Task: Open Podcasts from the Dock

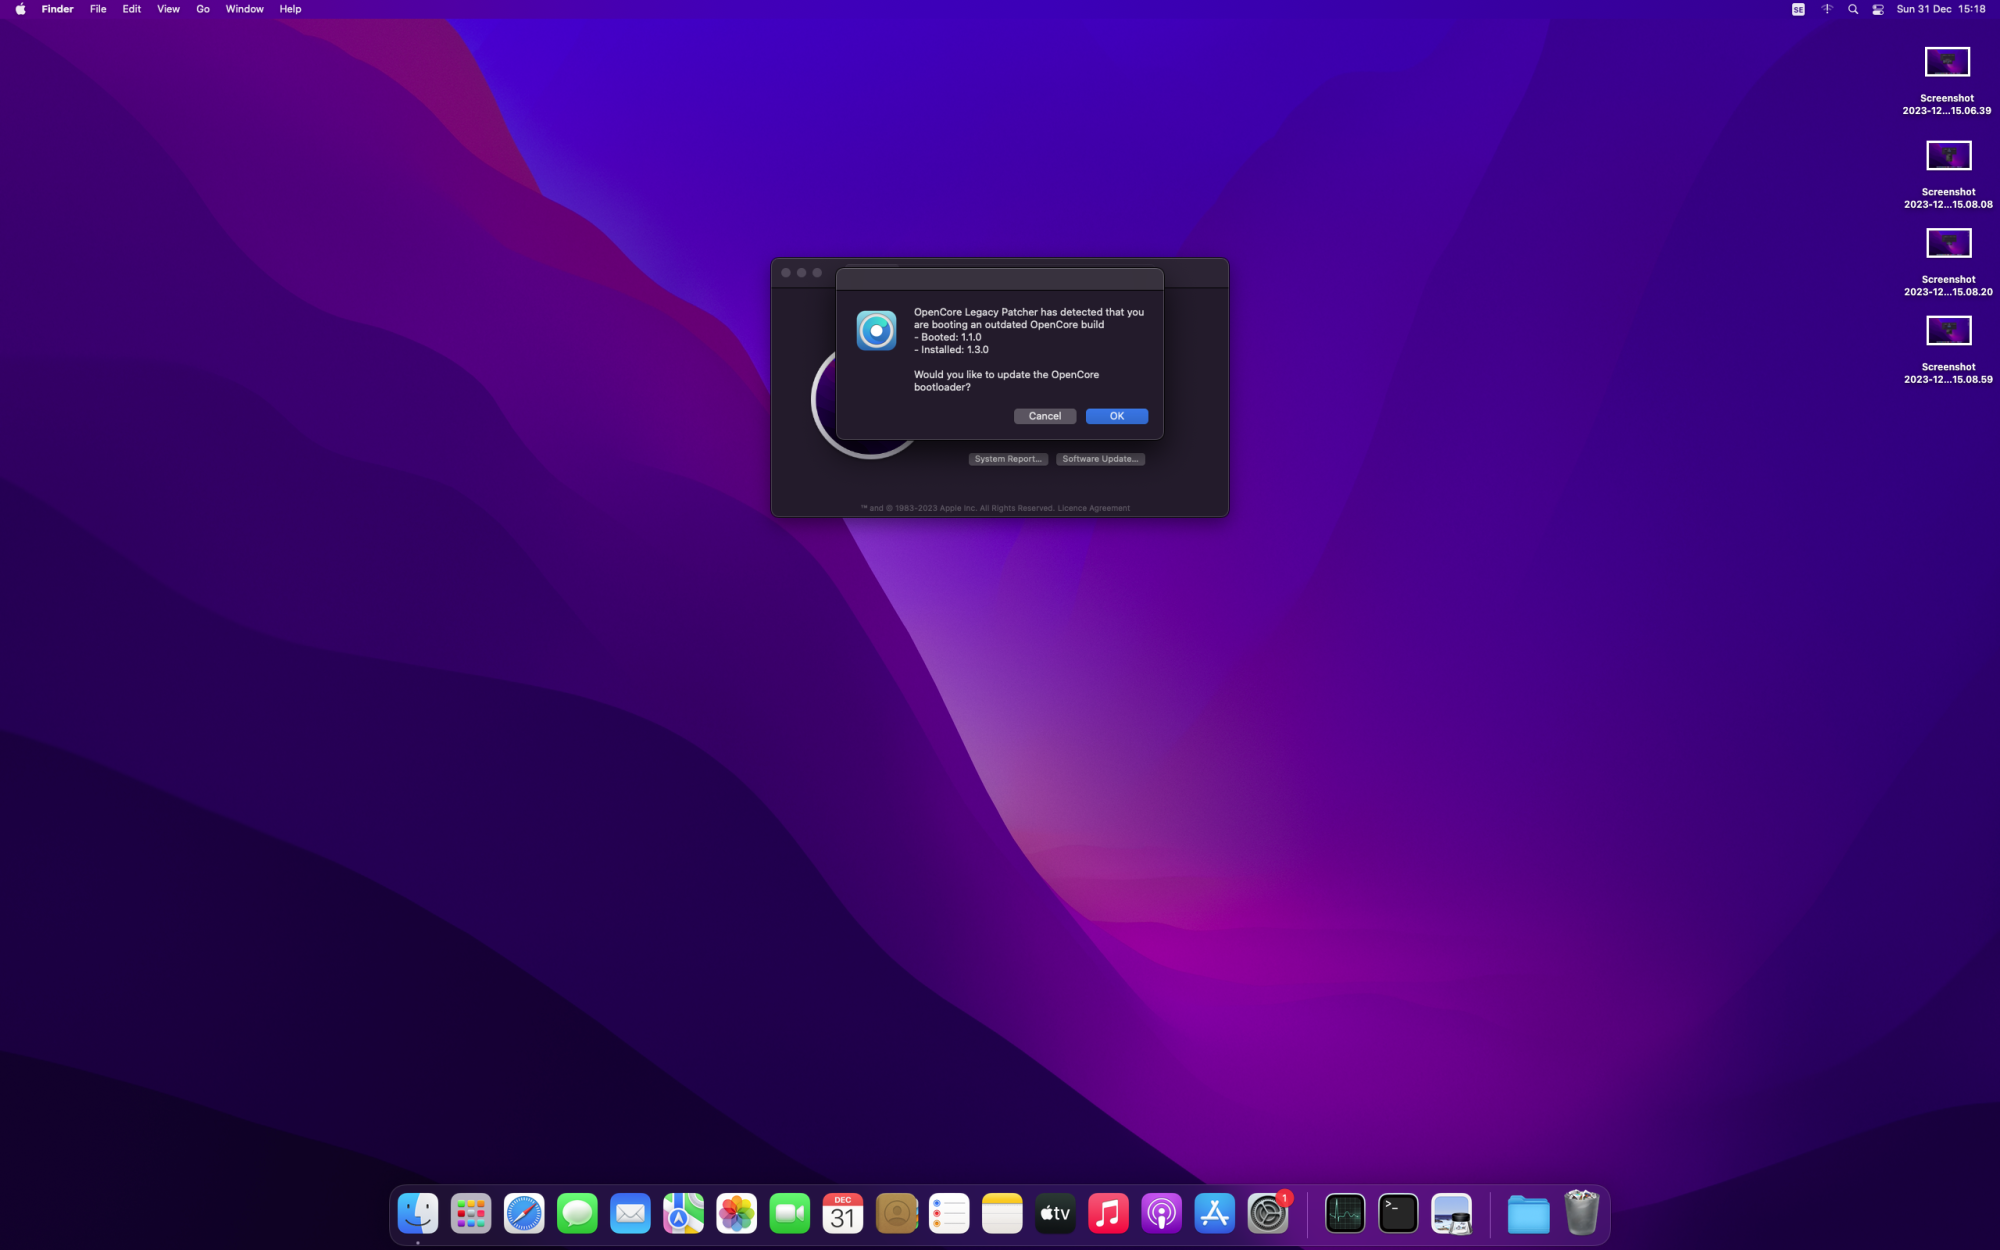Action: click(x=1161, y=1213)
